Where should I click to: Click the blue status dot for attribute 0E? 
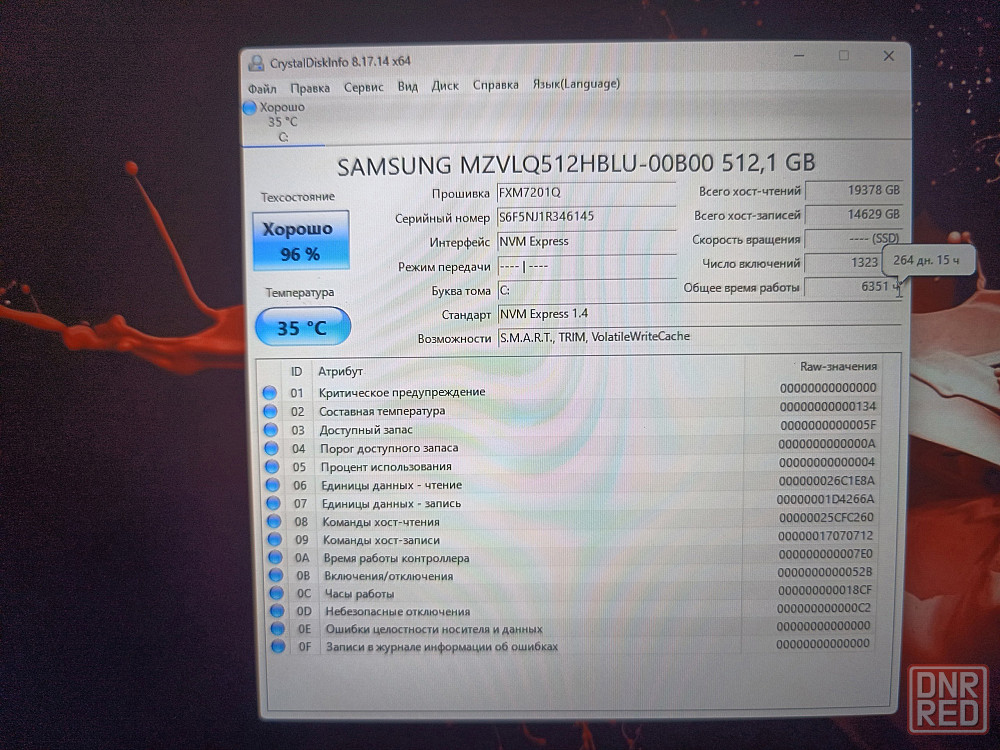(x=278, y=629)
